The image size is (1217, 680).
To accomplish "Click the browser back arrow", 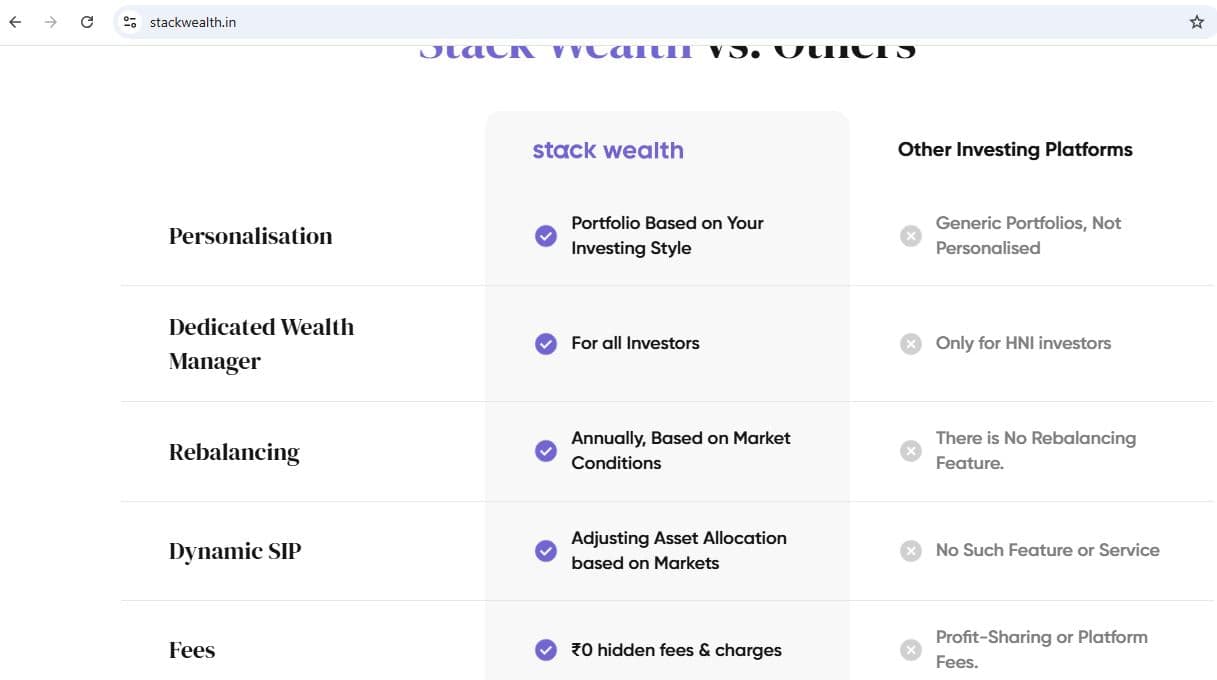I will point(14,21).
